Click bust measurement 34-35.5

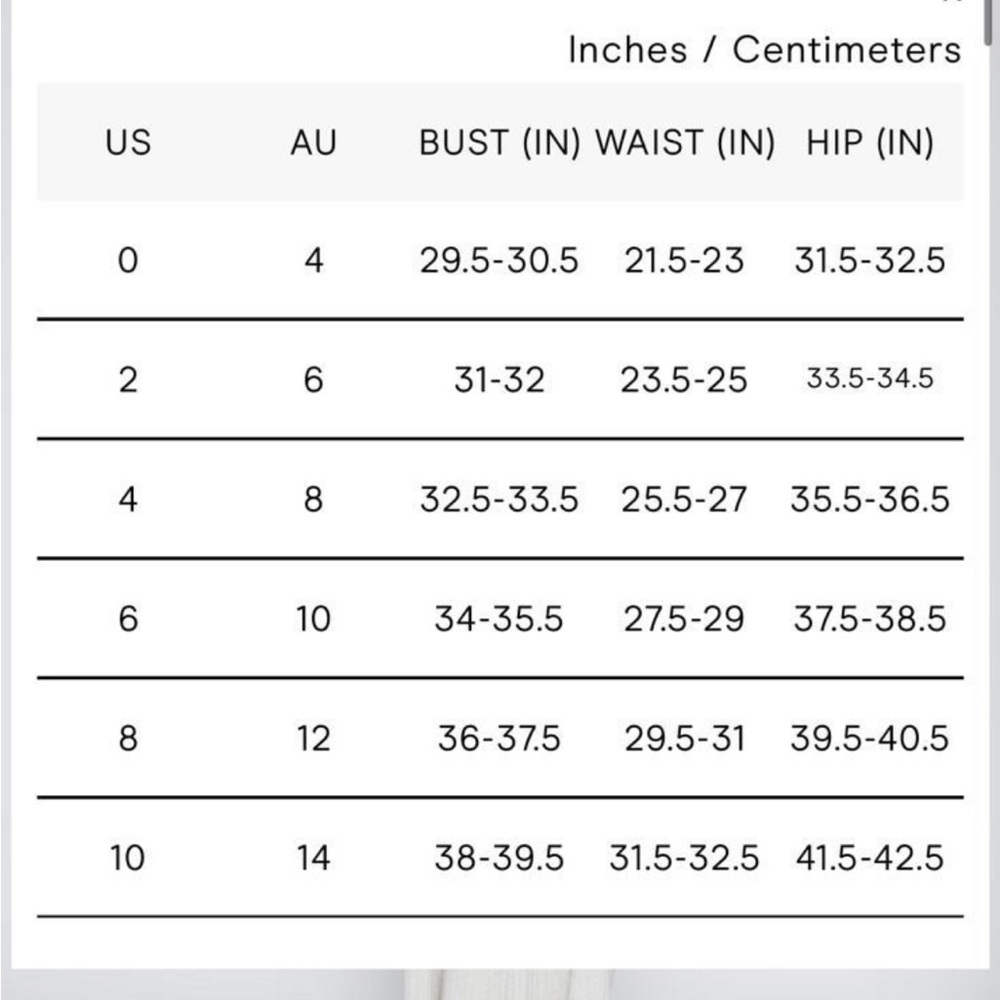pos(499,619)
